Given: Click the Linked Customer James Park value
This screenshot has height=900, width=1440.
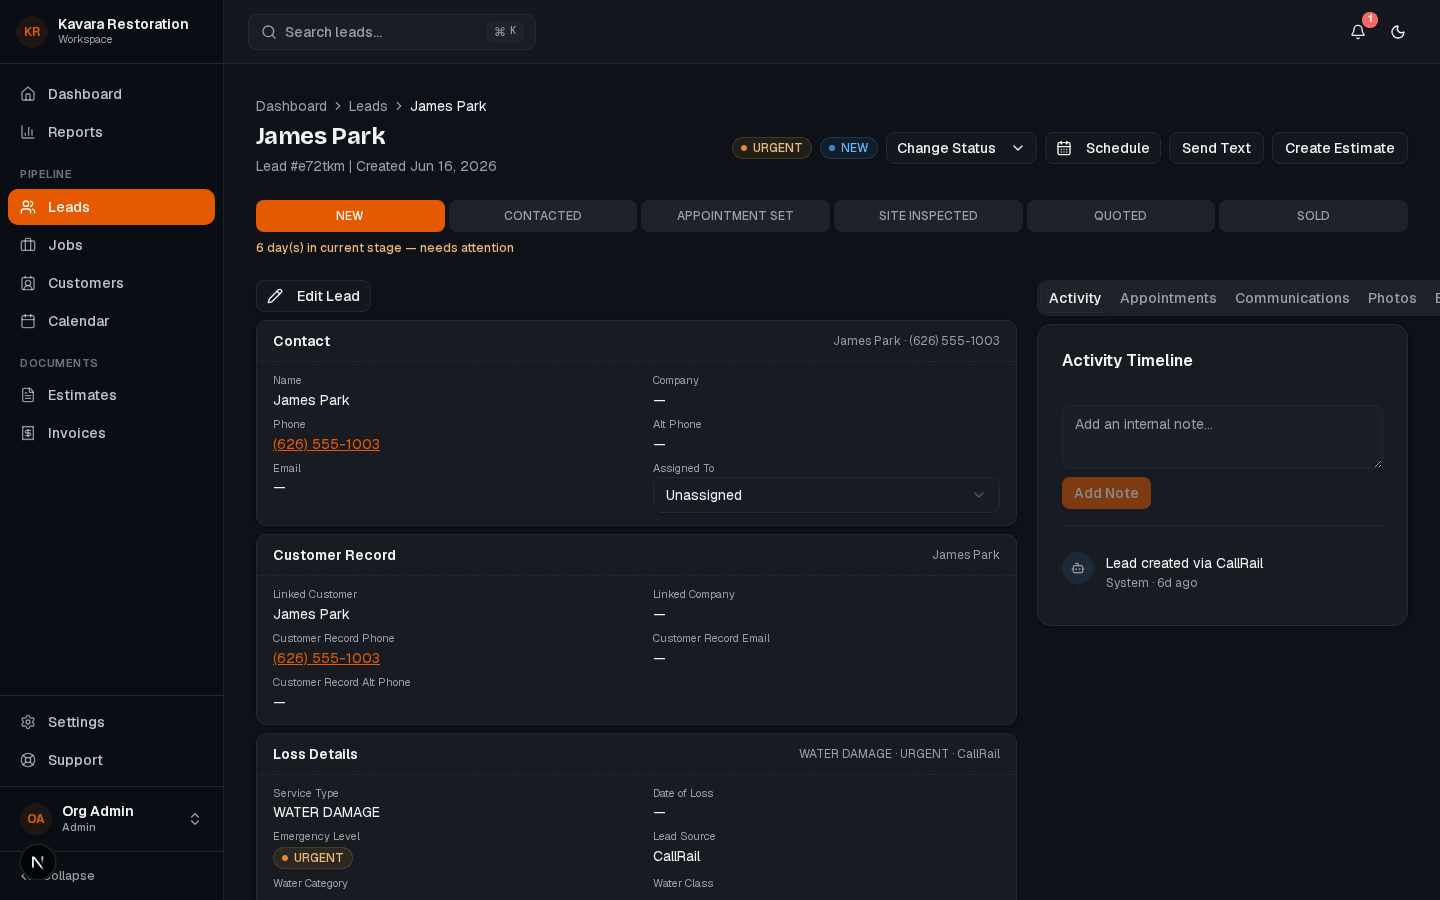Looking at the screenshot, I should pos(311,614).
